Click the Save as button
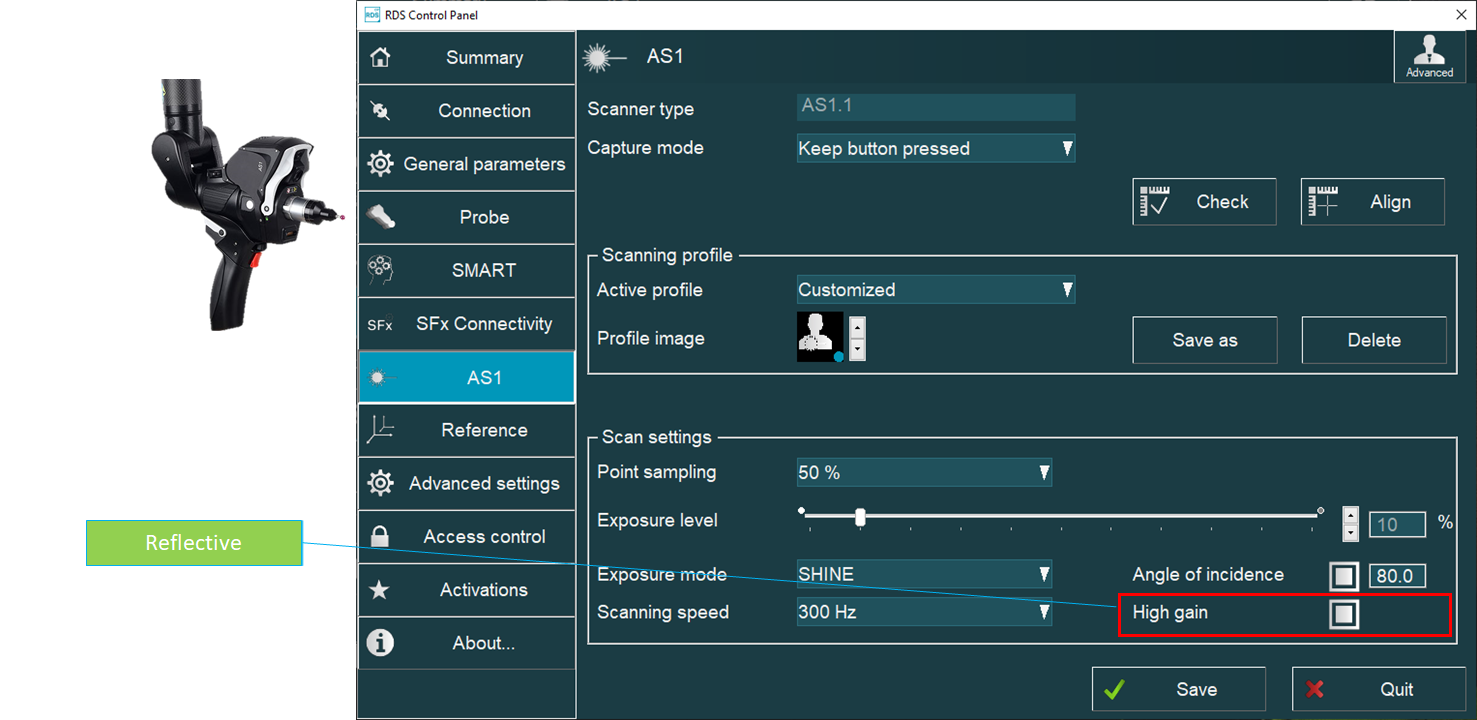The width and height of the screenshot is (1477, 720). 1204,340
